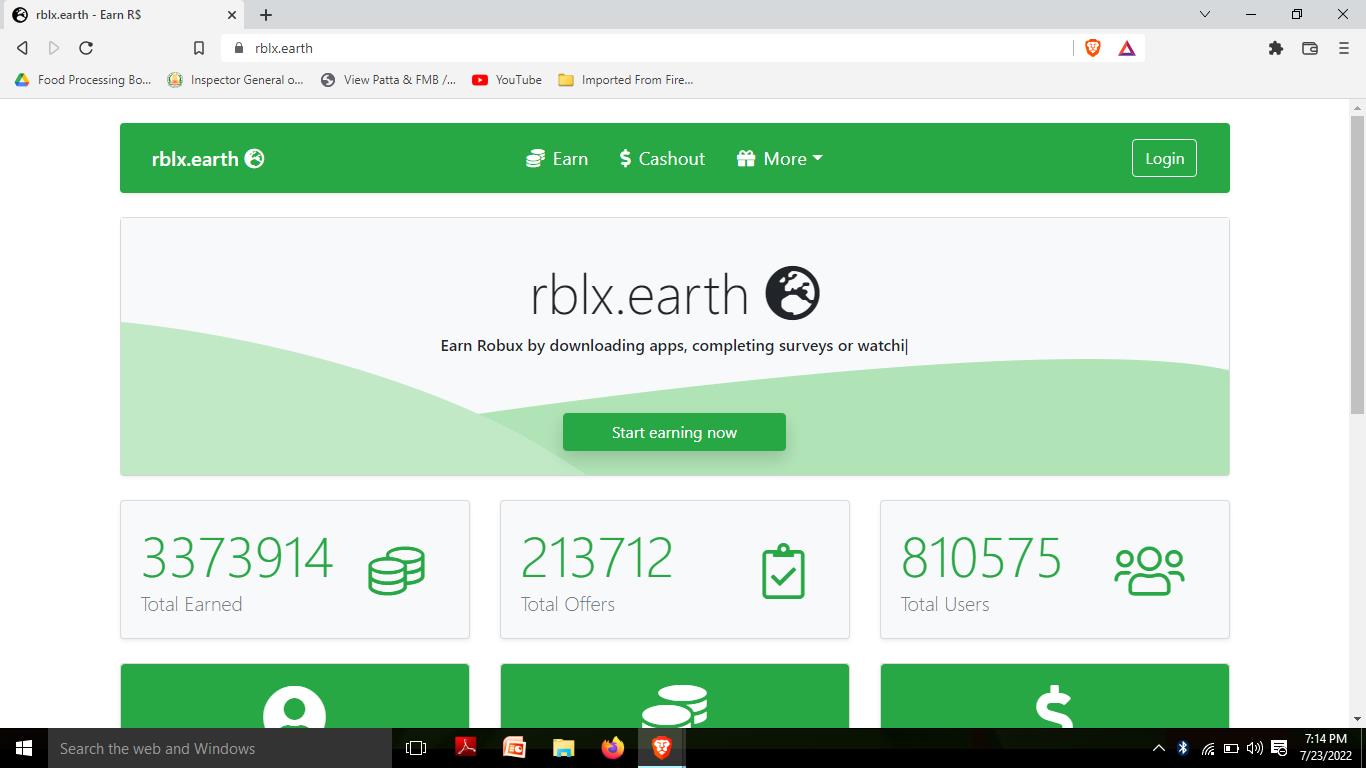Click the battery tray icon
The width and height of the screenshot is (1366, 768).
(x=1231, y=748)
